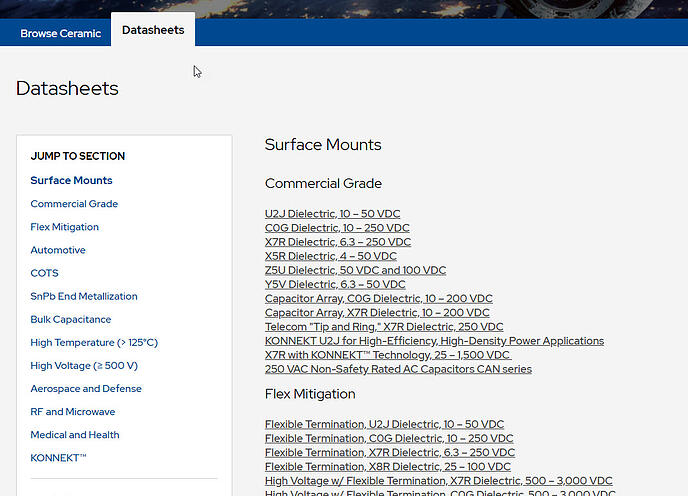Open Telecom "Tip and Ring," X7R datasheet
Screen dimensions: 688x496
[x=384, y=327]
